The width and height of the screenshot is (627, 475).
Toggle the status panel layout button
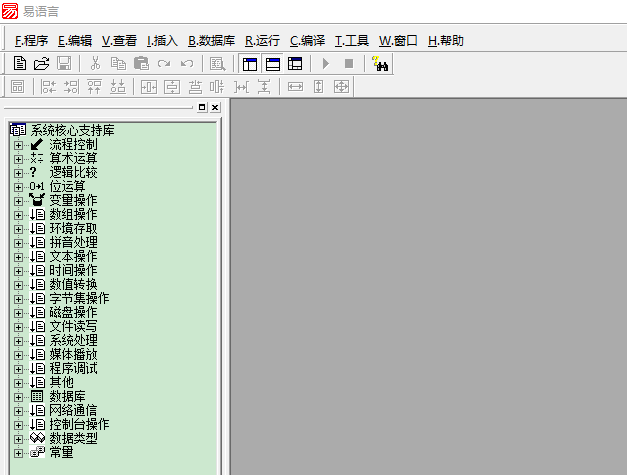(x=273, y=64)
